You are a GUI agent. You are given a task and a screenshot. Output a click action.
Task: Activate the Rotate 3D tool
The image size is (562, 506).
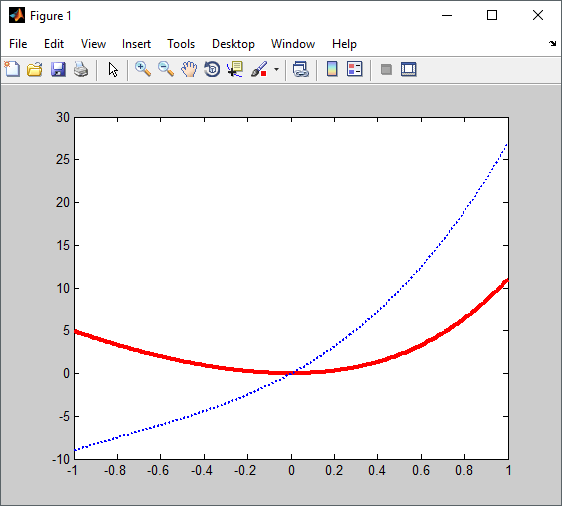(212, 69)
